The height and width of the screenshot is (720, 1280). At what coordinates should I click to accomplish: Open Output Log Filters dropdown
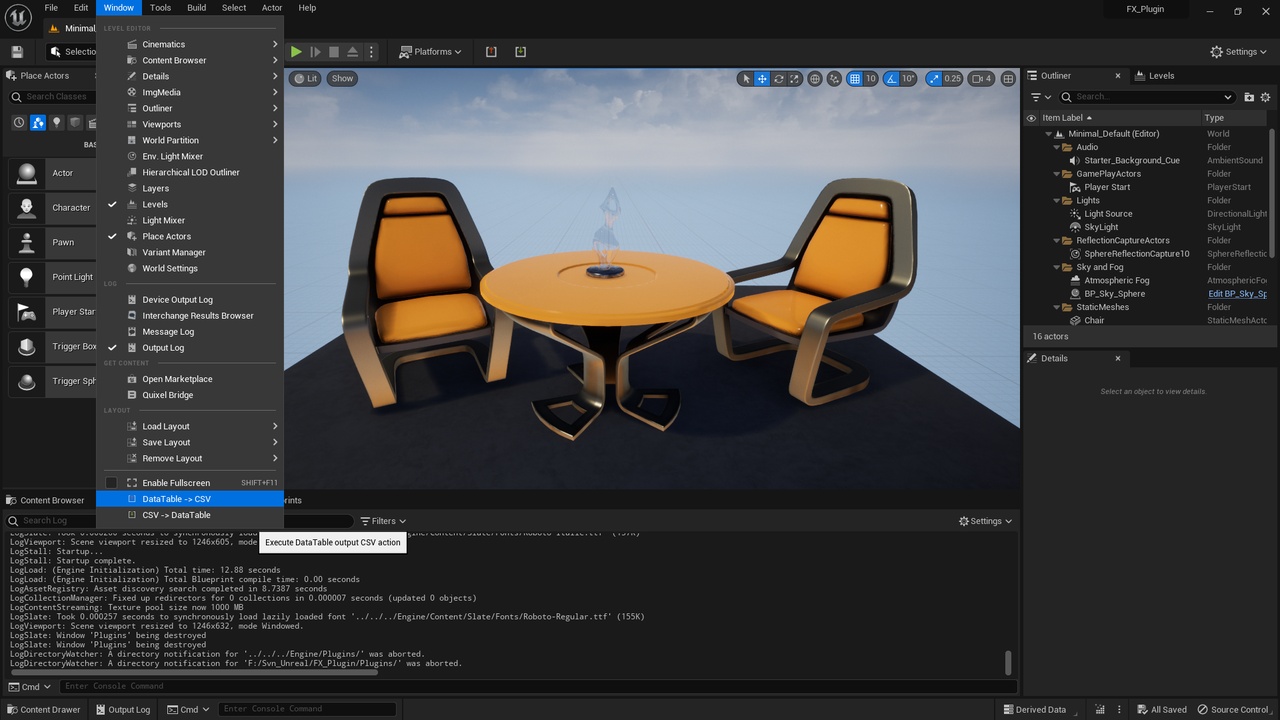tap(383, 521)
